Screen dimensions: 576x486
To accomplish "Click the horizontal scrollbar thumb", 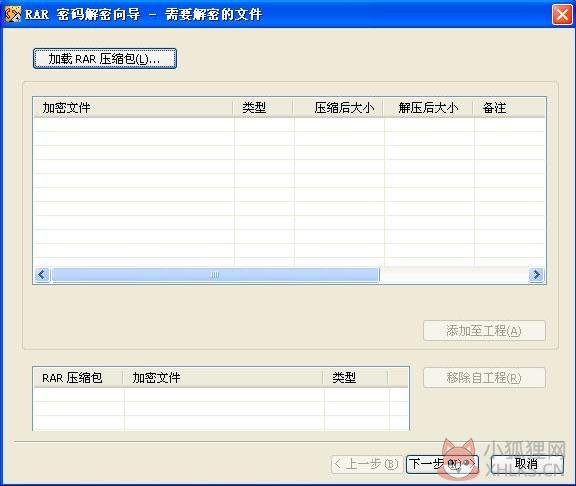I will pos(215,274).
